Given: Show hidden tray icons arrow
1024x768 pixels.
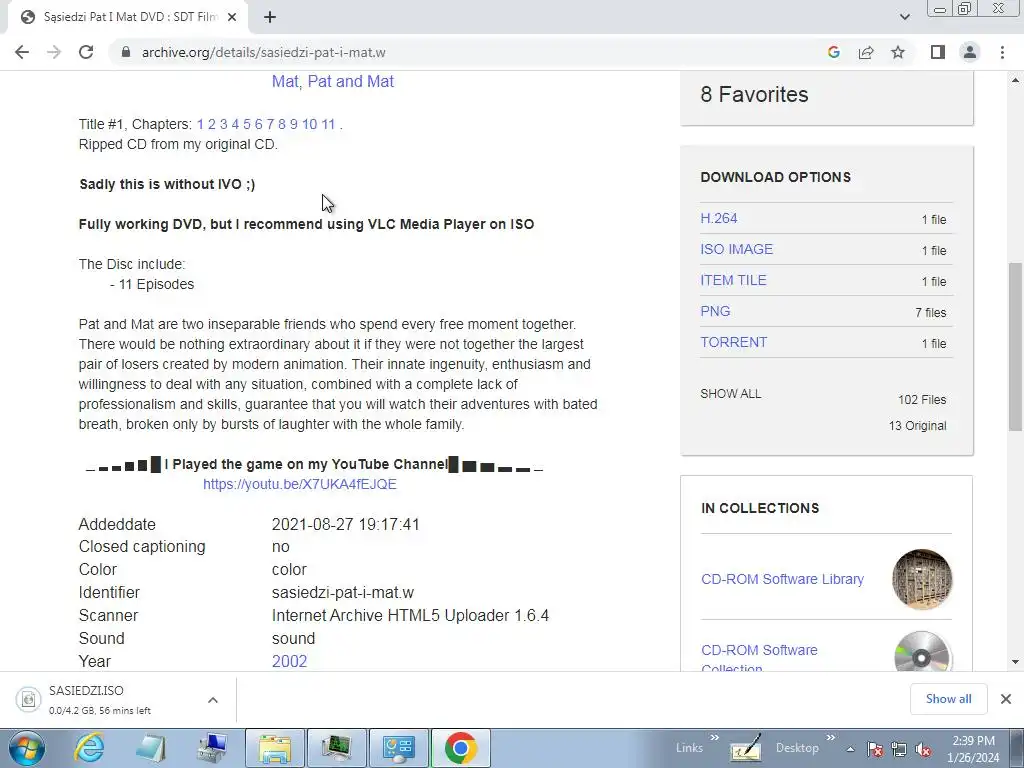Looking at the screenshot, I should 851,750.
